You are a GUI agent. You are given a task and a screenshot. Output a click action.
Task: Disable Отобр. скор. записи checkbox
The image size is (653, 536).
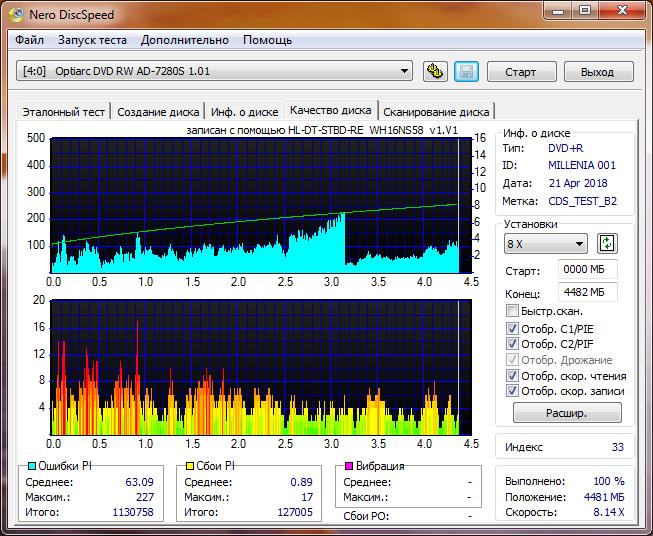[513, 391]
